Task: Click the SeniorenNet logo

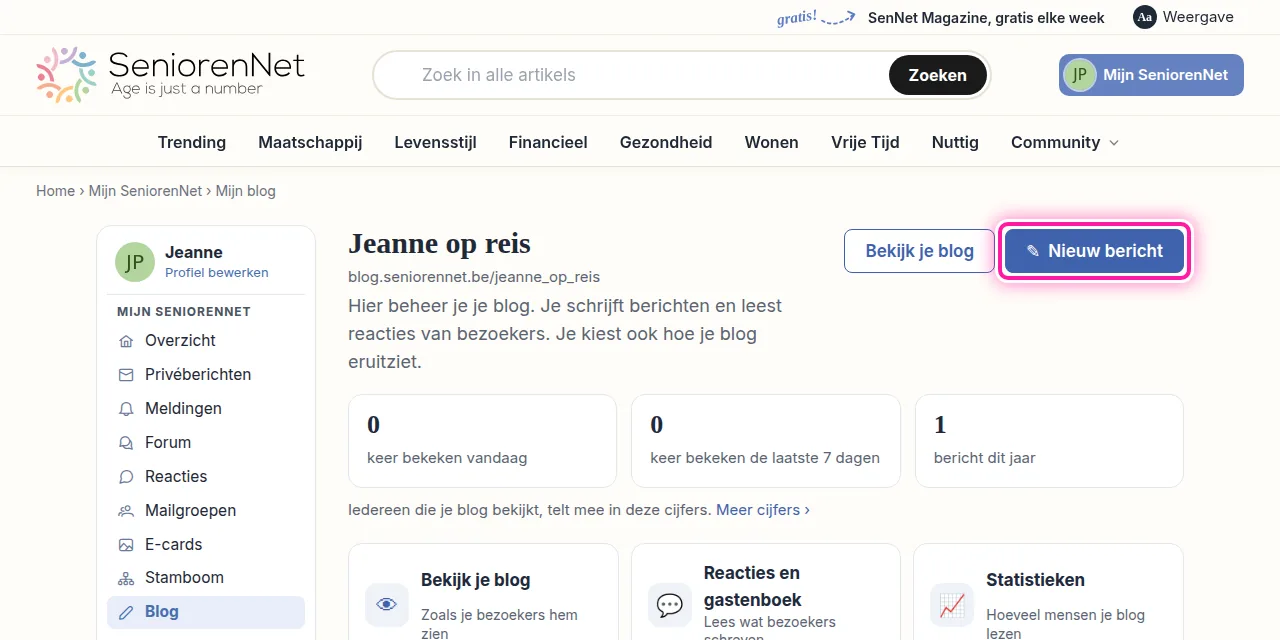Action: point(170,75)
